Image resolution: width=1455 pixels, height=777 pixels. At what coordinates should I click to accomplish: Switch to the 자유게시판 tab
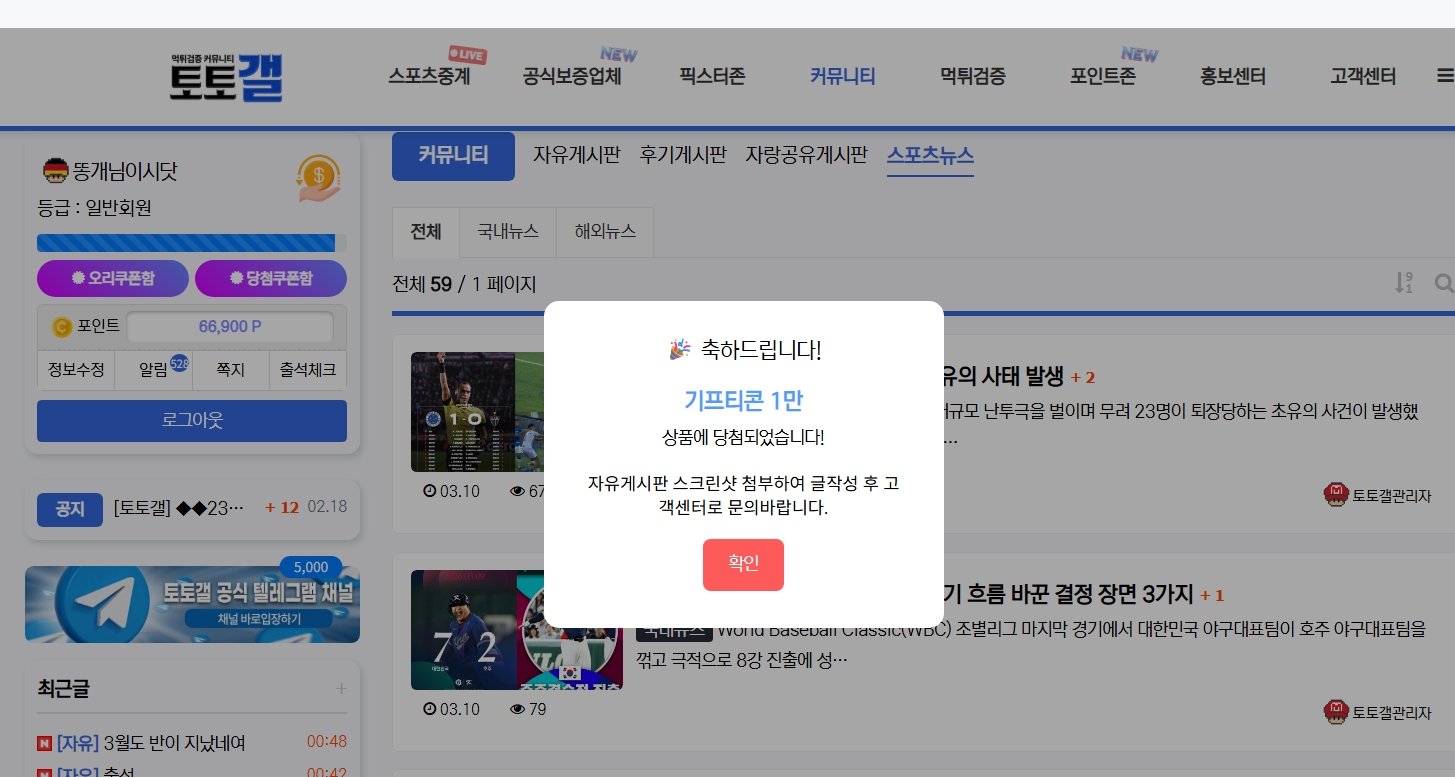(x=577, y=155)
